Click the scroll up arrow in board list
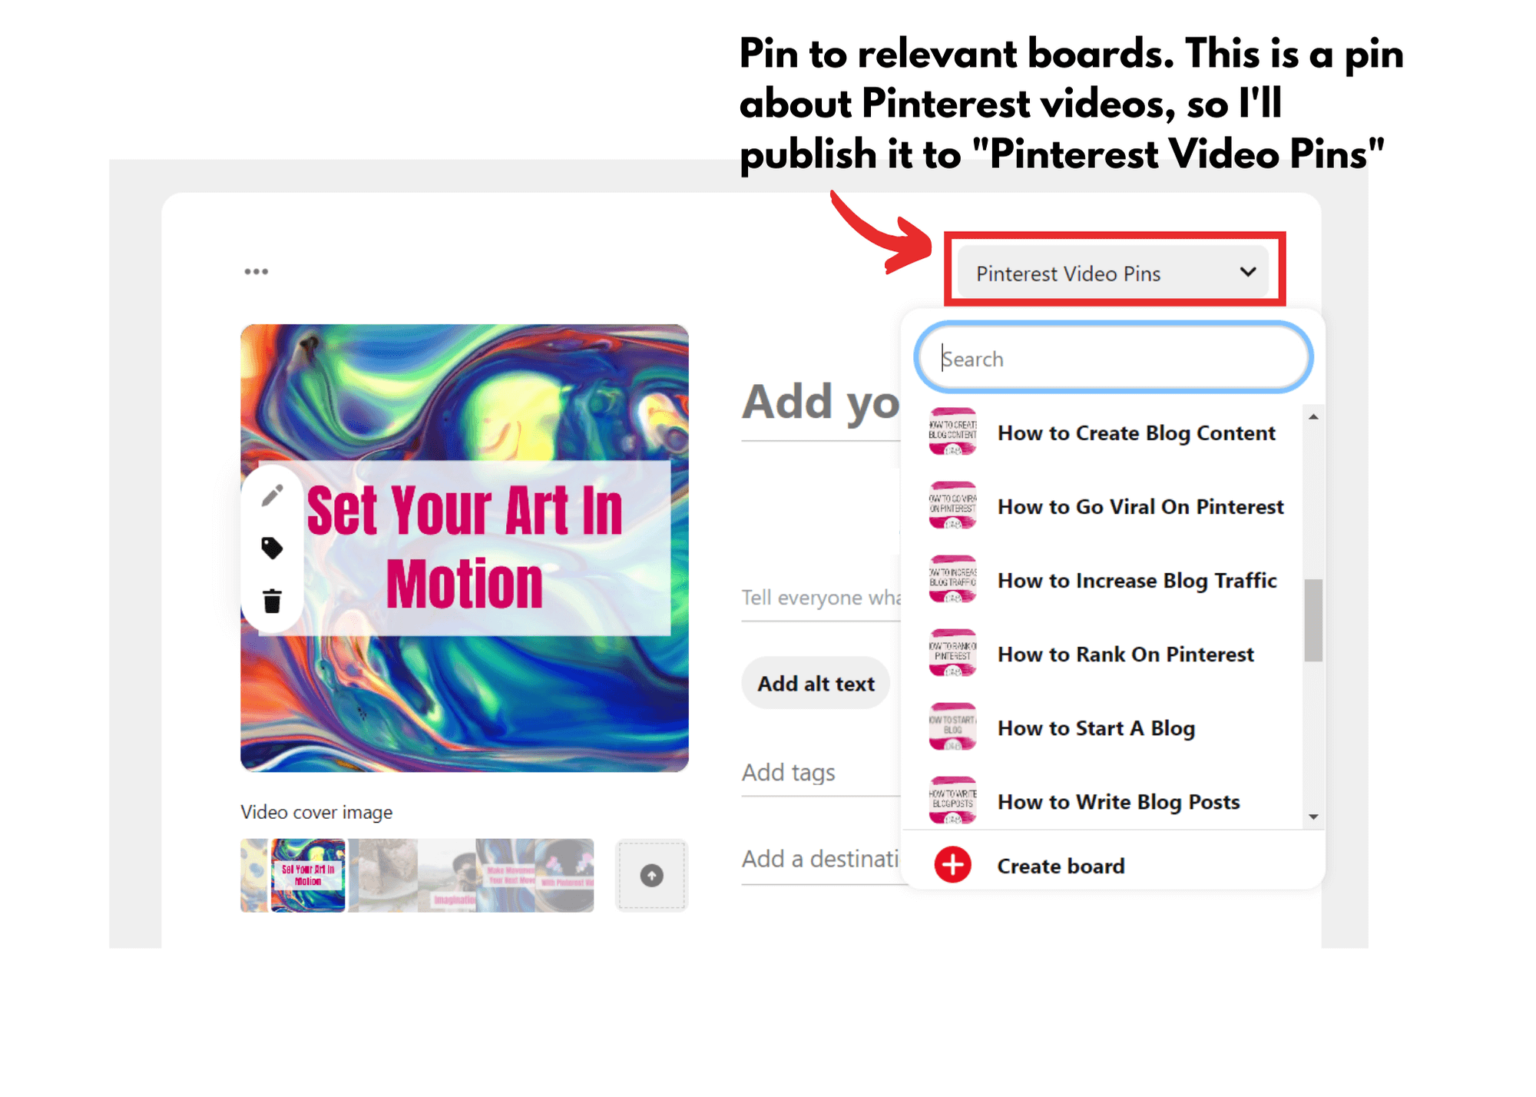The width and height of the screenshot is (1536, 1097). pyautogui.click(x=1313, y=416)
